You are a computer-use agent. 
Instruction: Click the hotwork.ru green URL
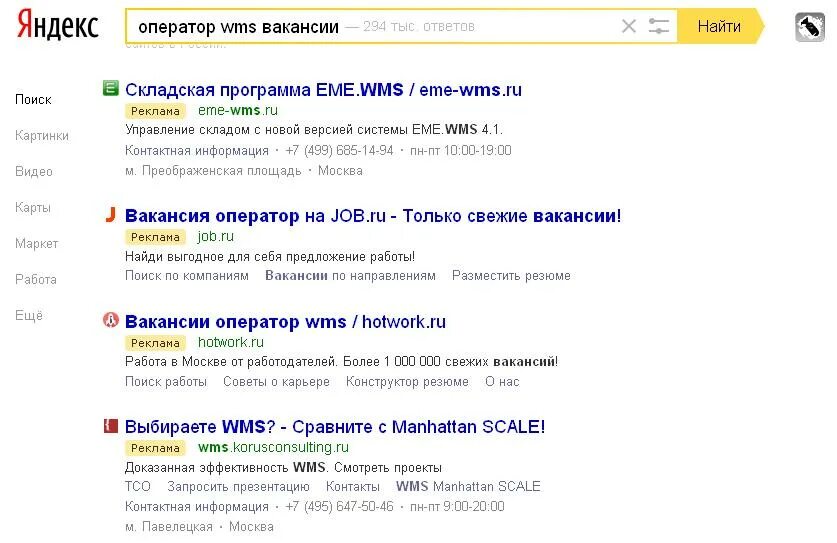231,342
